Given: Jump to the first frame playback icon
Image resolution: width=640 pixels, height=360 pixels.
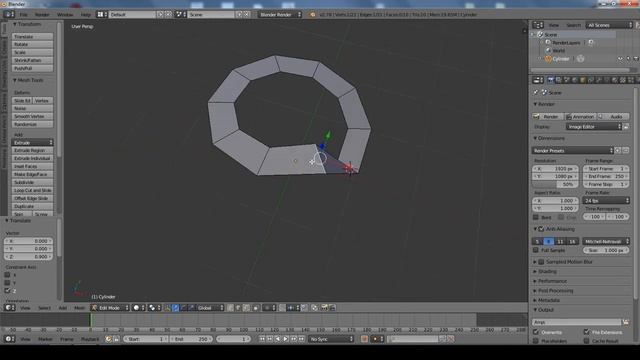Looking at the screenshot, I should coord(262,339).
